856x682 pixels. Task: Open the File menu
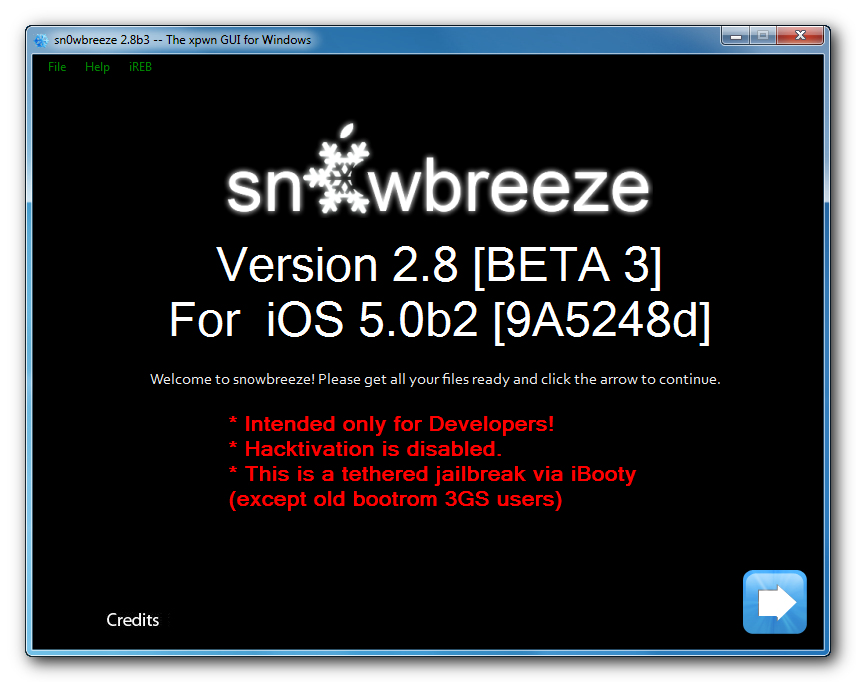coord(57,67)
